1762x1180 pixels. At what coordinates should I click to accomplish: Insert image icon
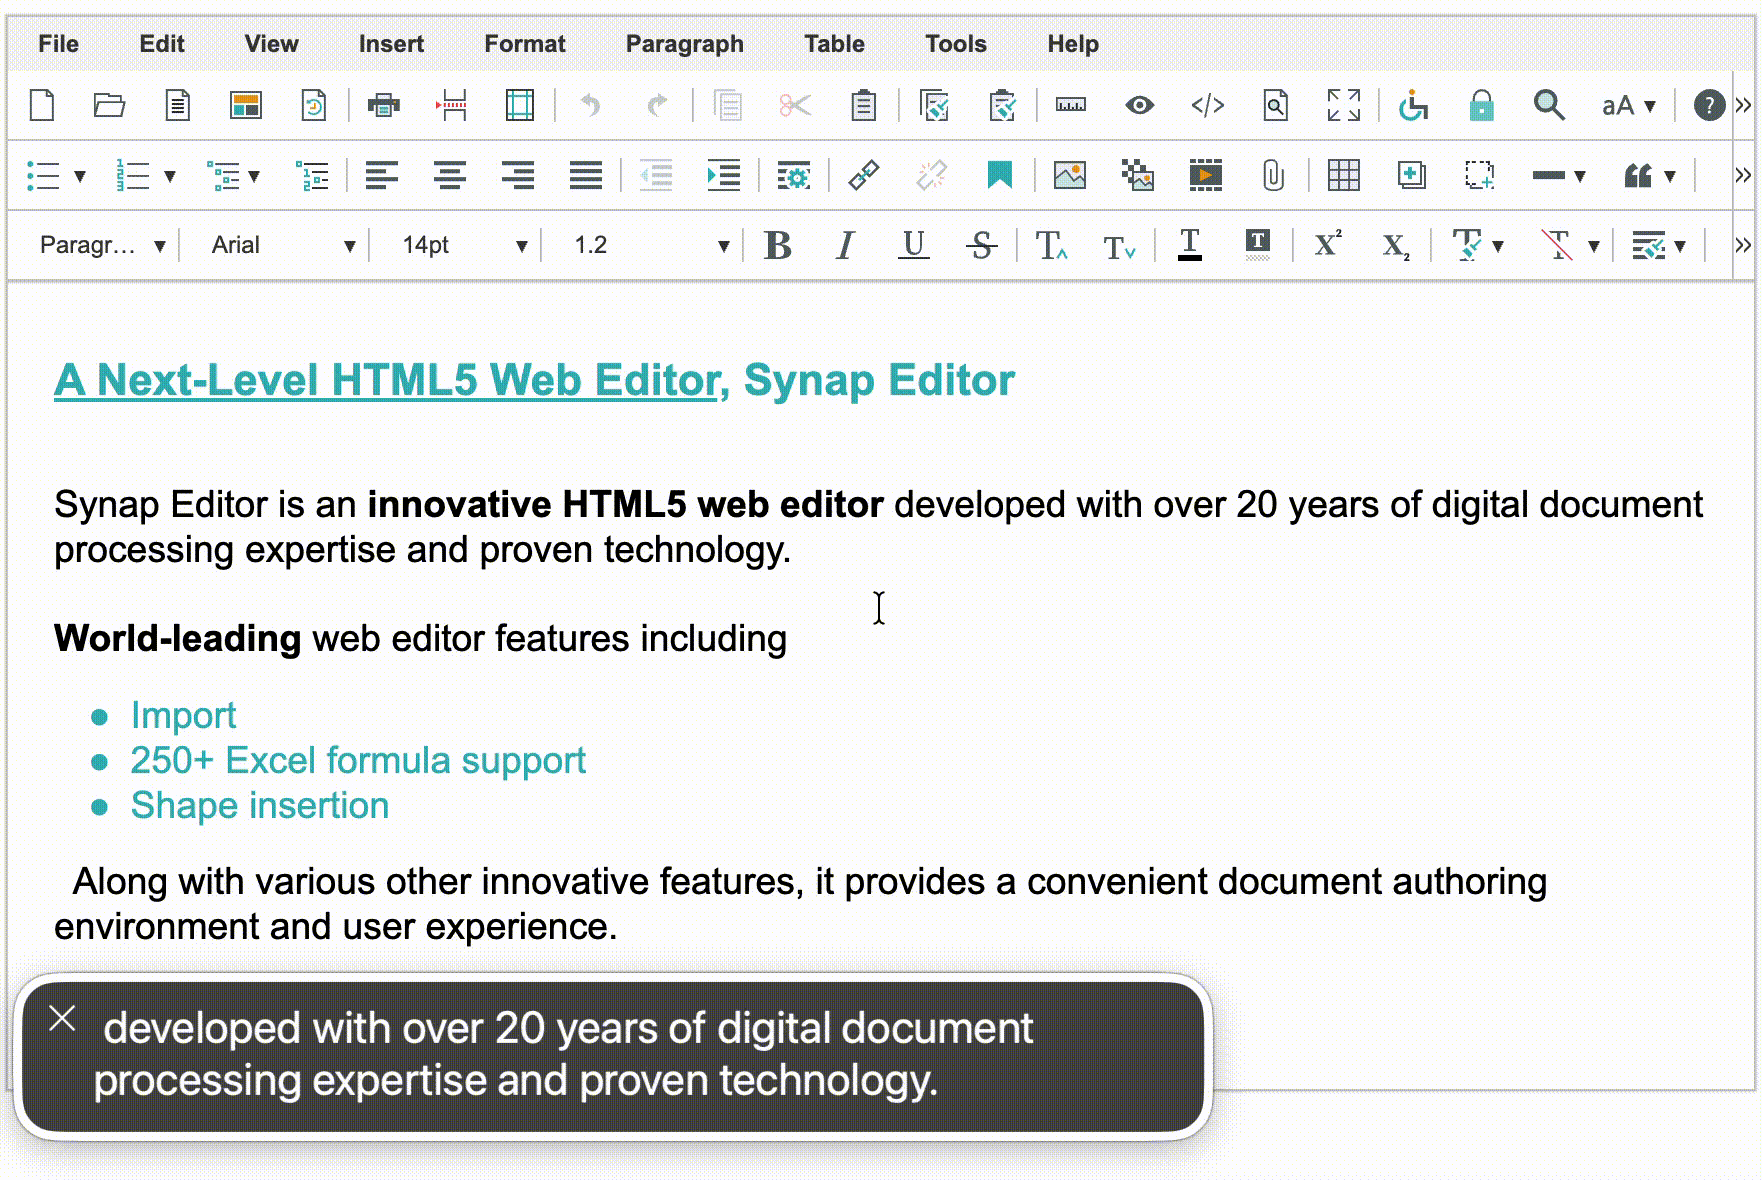tap(1069, 176)
